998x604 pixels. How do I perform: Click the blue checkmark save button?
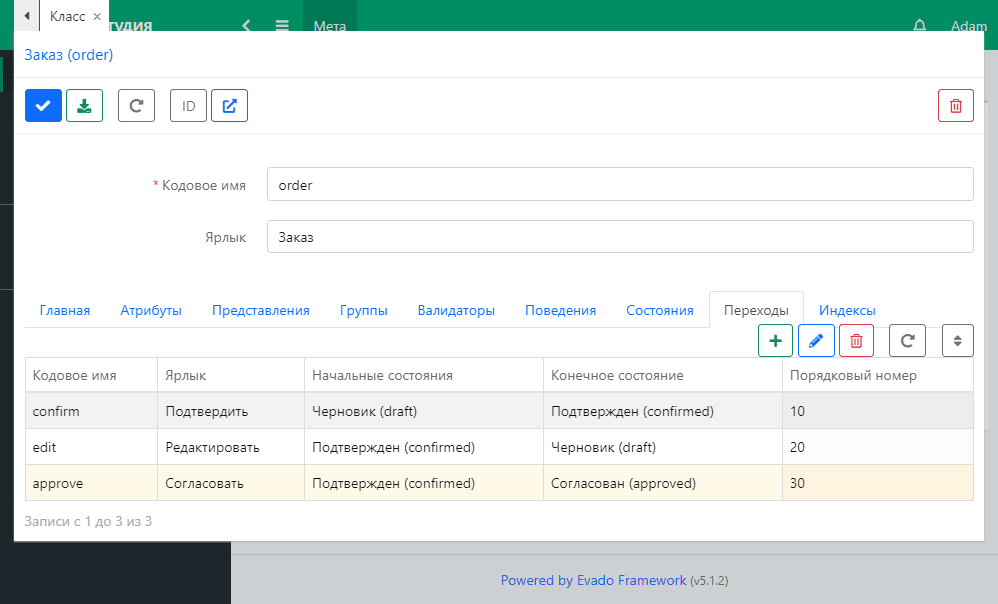(43, 106)
